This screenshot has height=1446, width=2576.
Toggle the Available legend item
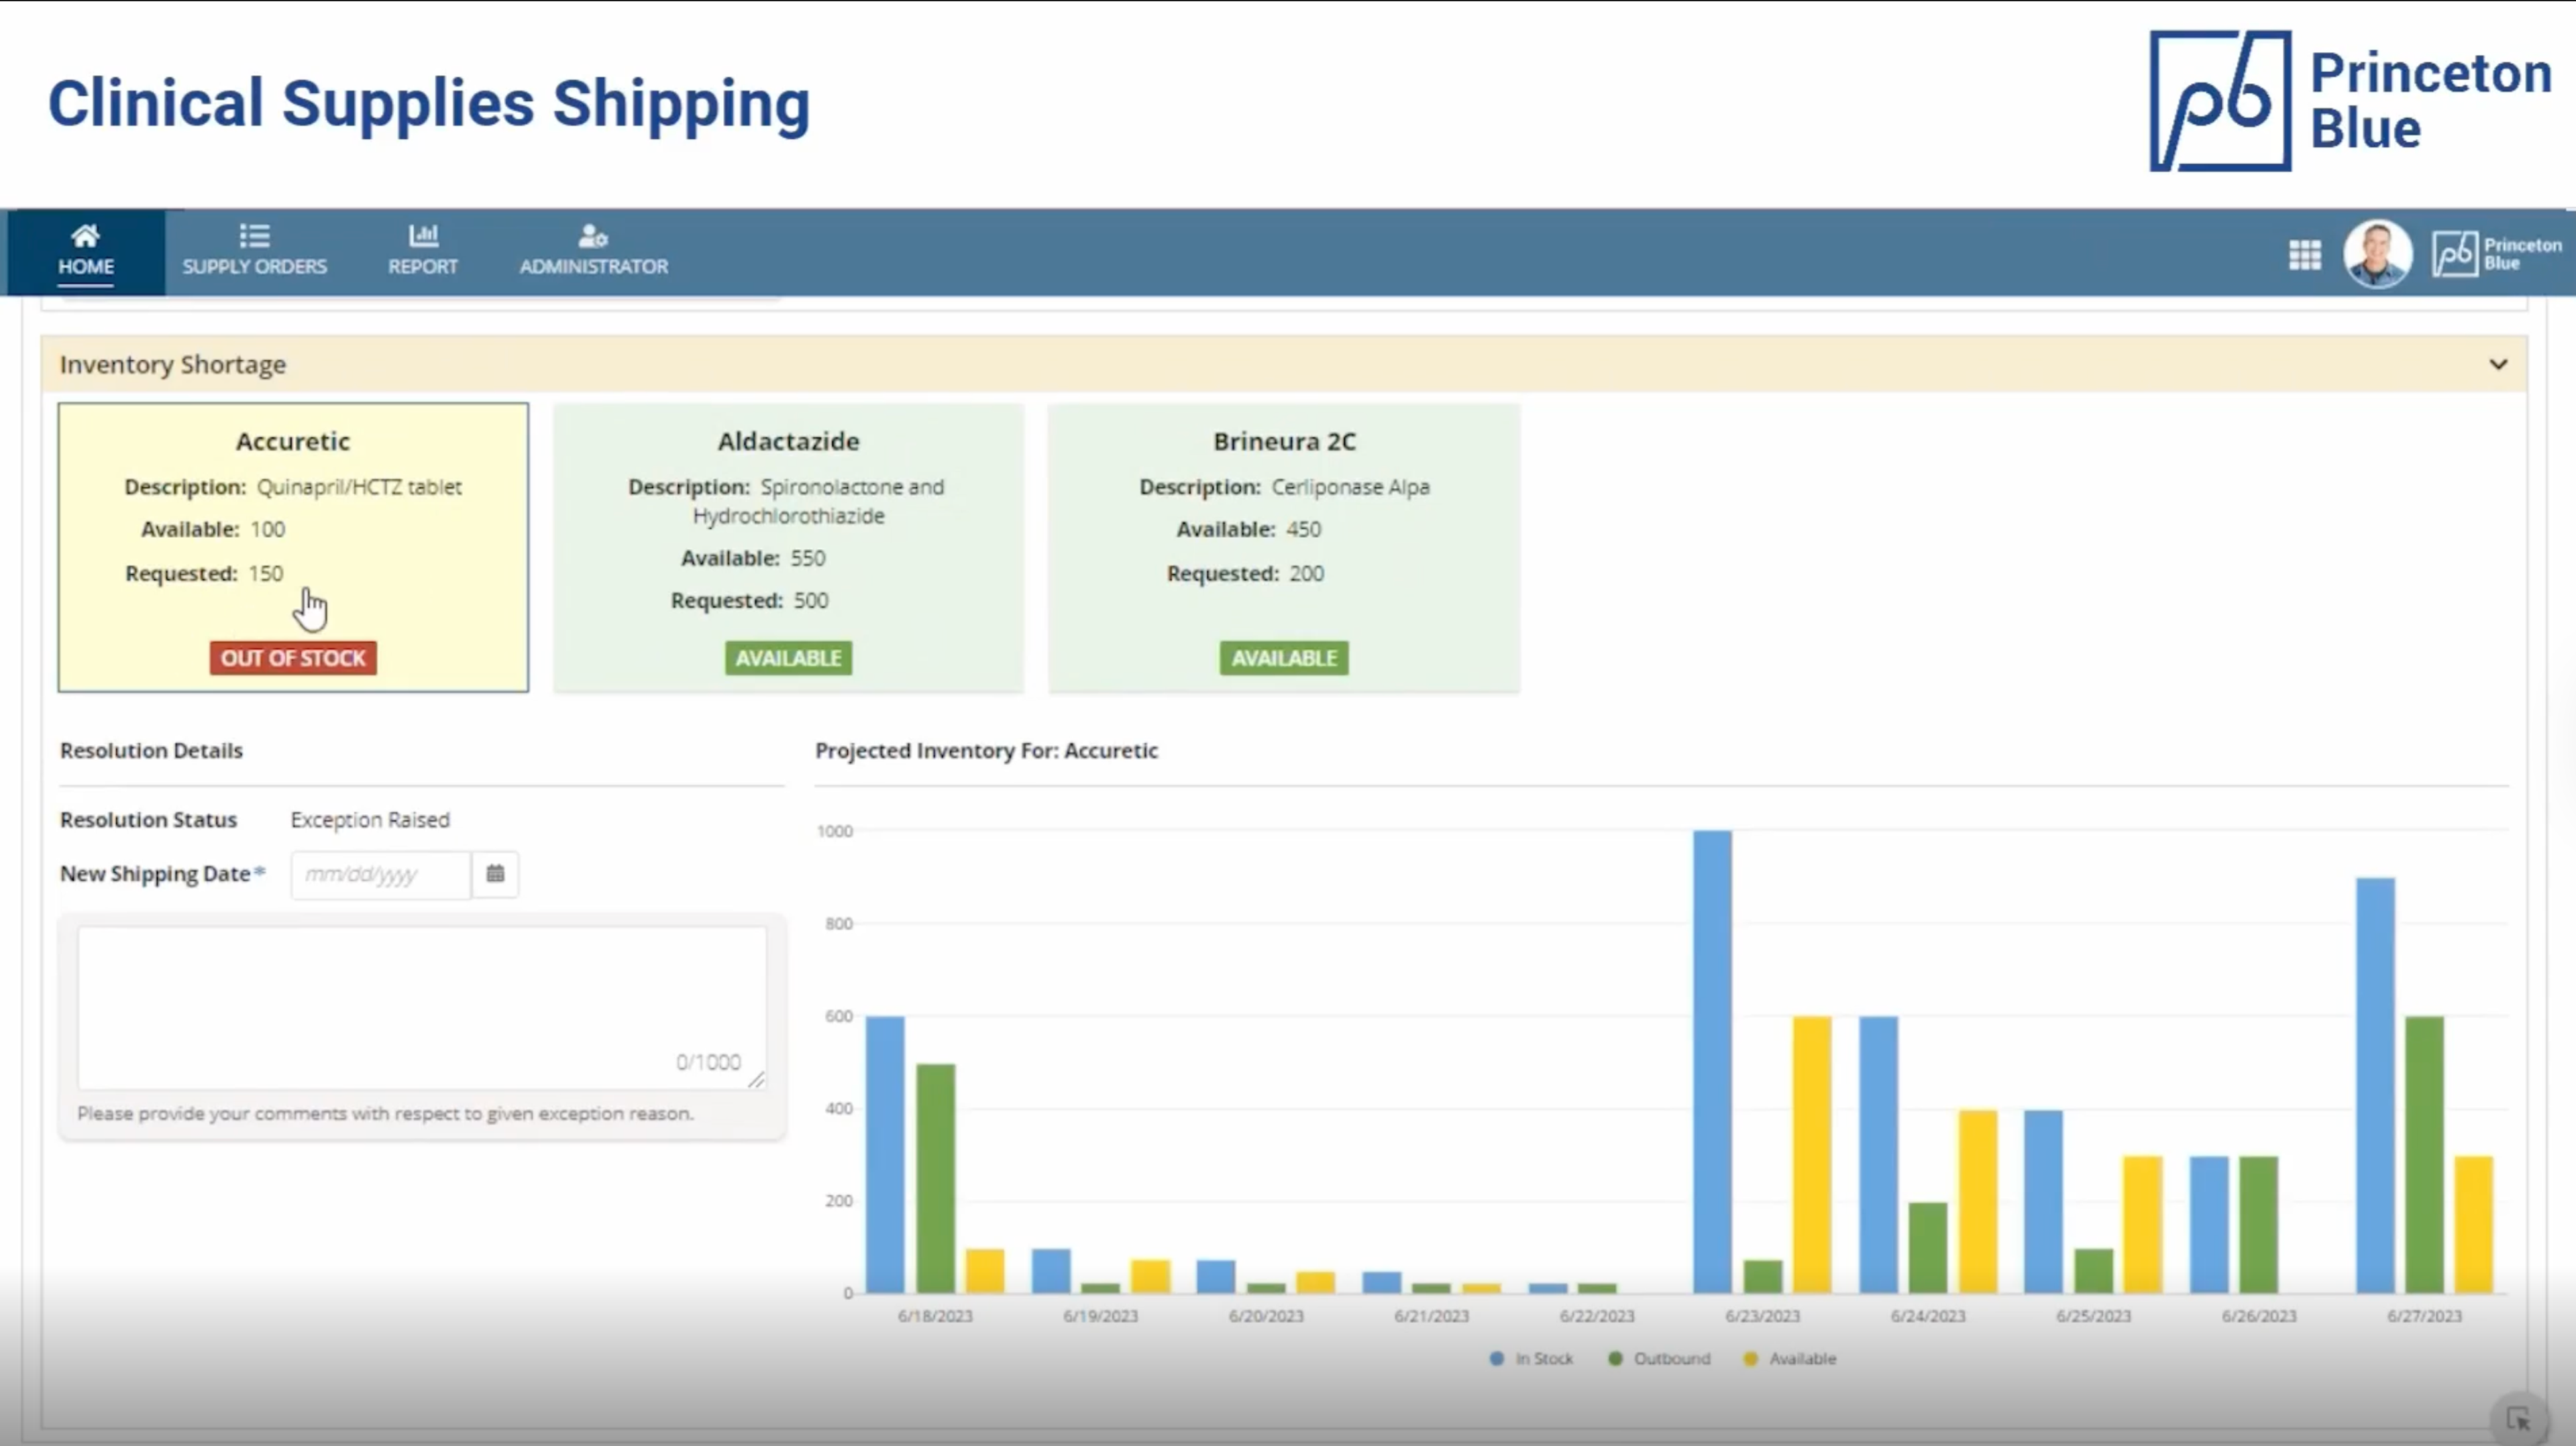pos(1789,1359)
